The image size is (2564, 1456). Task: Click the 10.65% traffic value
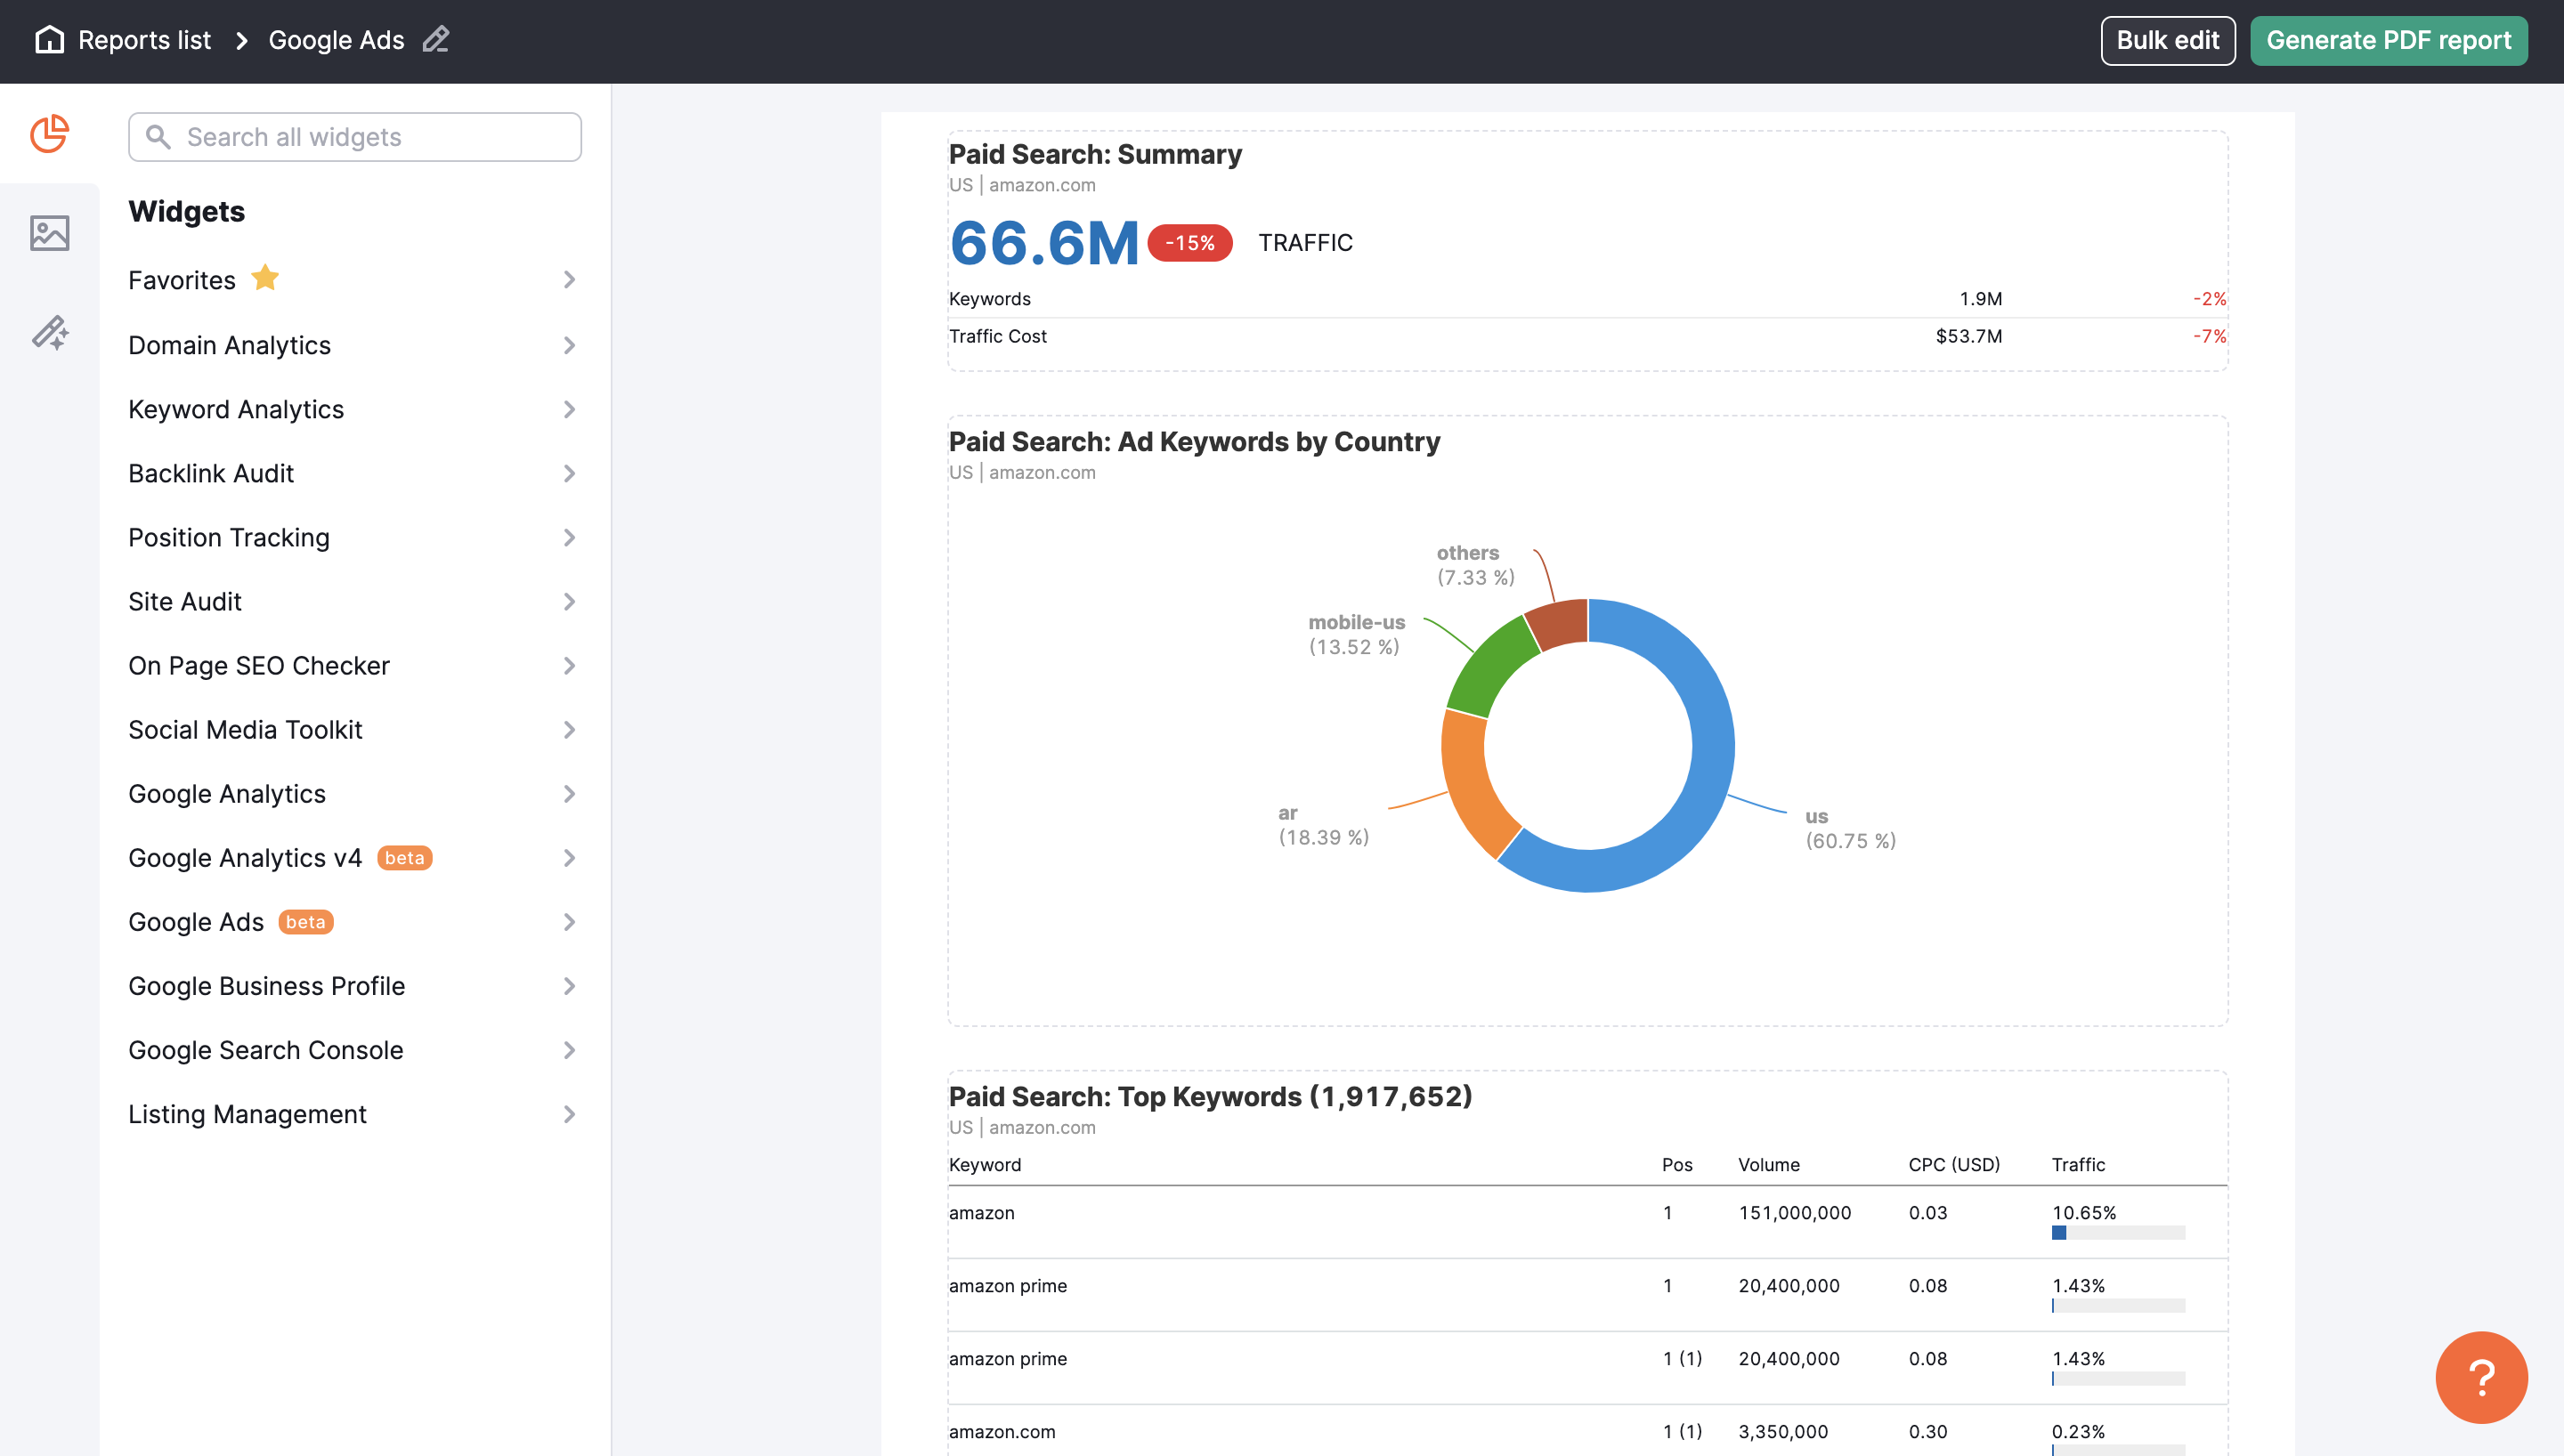pyautogui.click(x=2084, y=1212)
